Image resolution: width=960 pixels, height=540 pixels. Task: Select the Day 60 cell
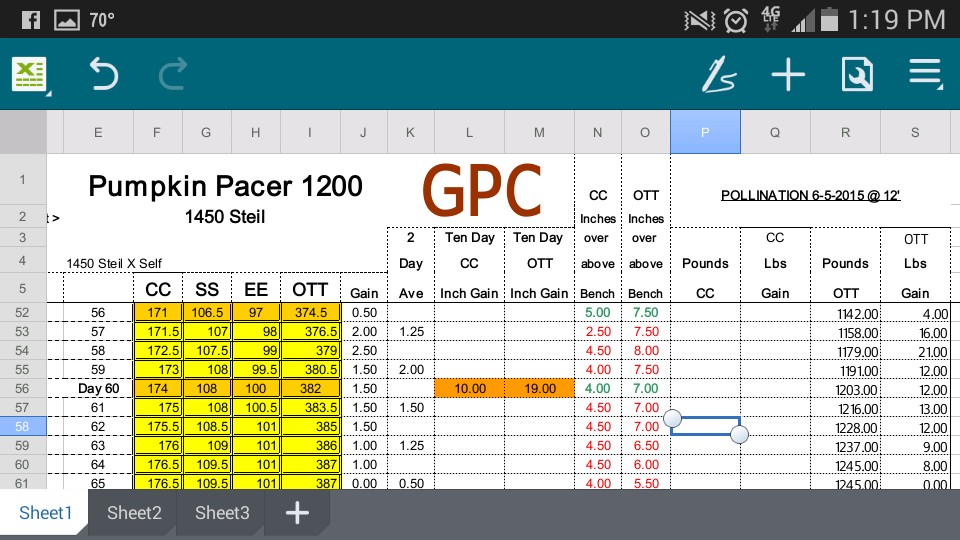(x=97, y=388)
